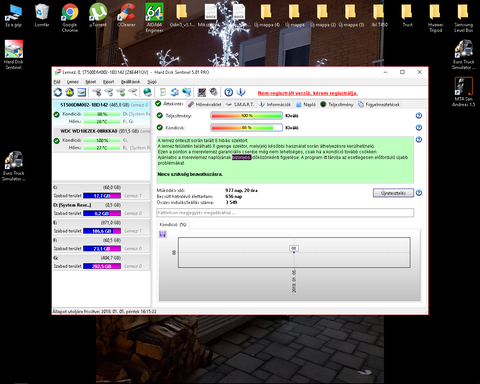Click the save icon above the Kondíció chart
The height and width of the screenshot is (384, 480).
[163, 235]
